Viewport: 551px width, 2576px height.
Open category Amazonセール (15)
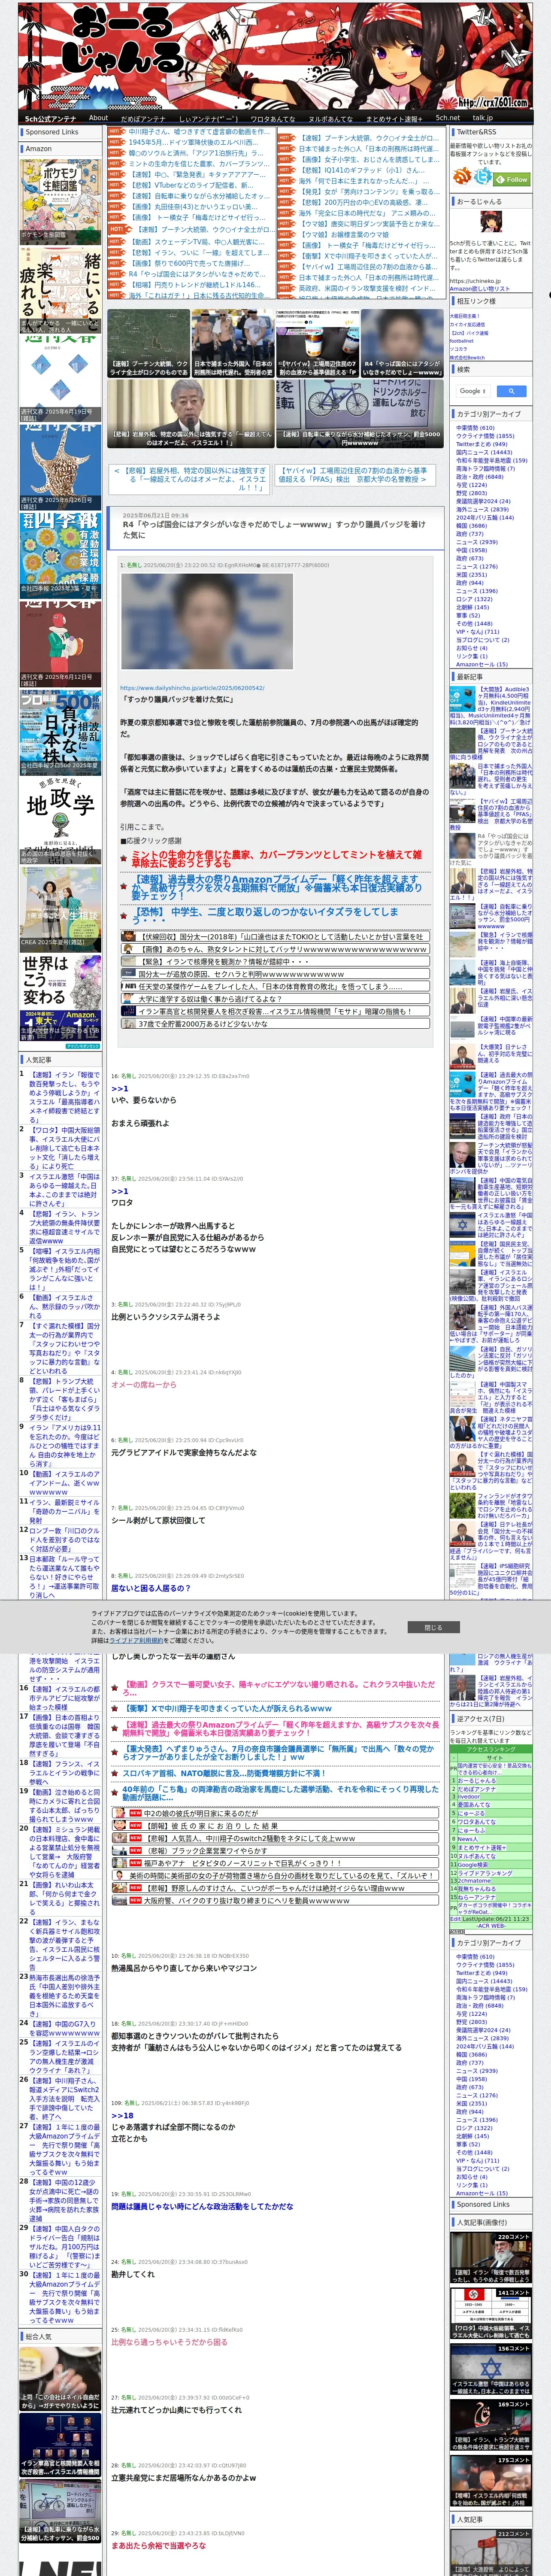[x=482, y=664]
